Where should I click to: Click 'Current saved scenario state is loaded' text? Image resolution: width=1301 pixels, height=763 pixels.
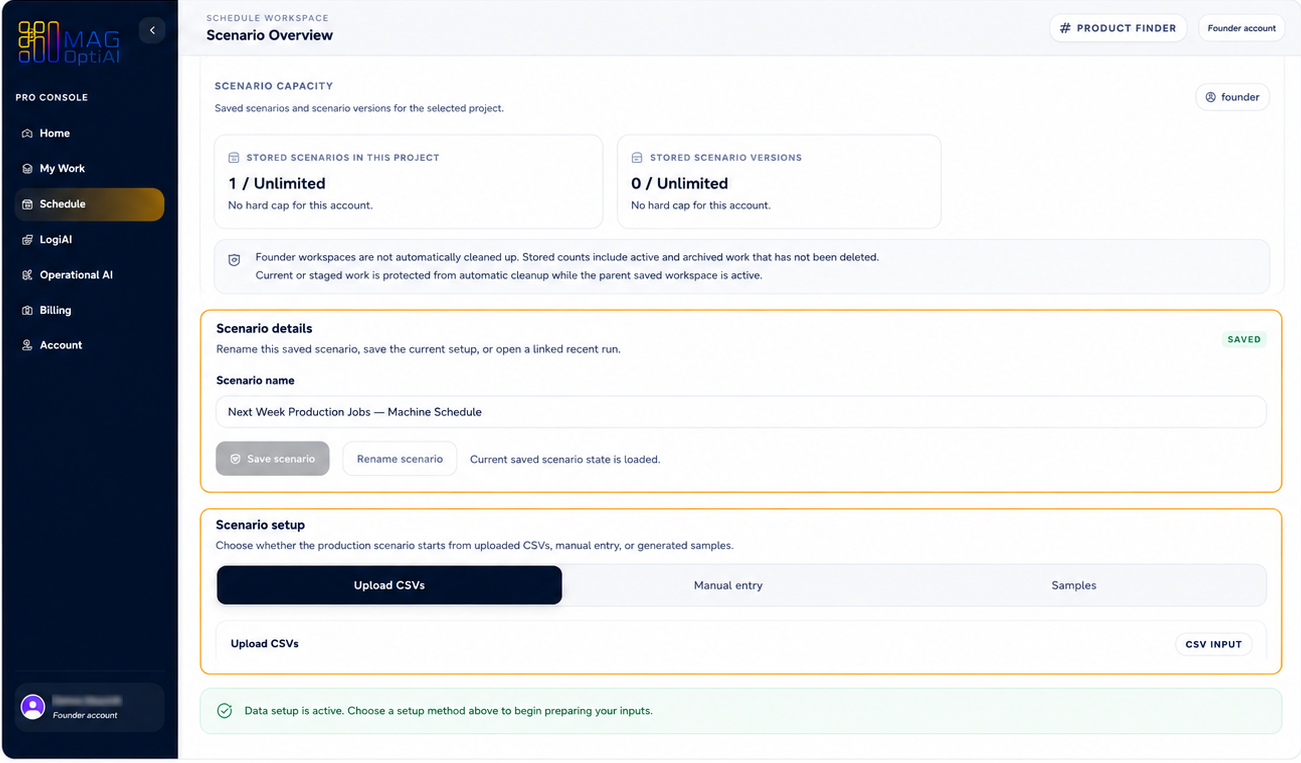565,460
